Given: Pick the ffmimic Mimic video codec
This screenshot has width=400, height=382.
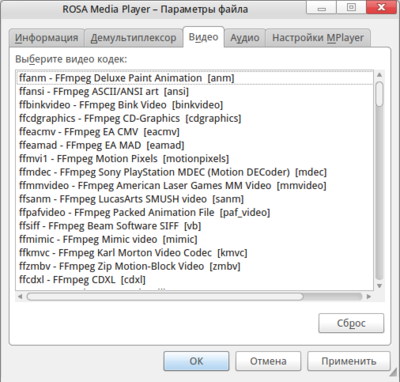Looking at the screenshot, I should (x=195, y=239).
